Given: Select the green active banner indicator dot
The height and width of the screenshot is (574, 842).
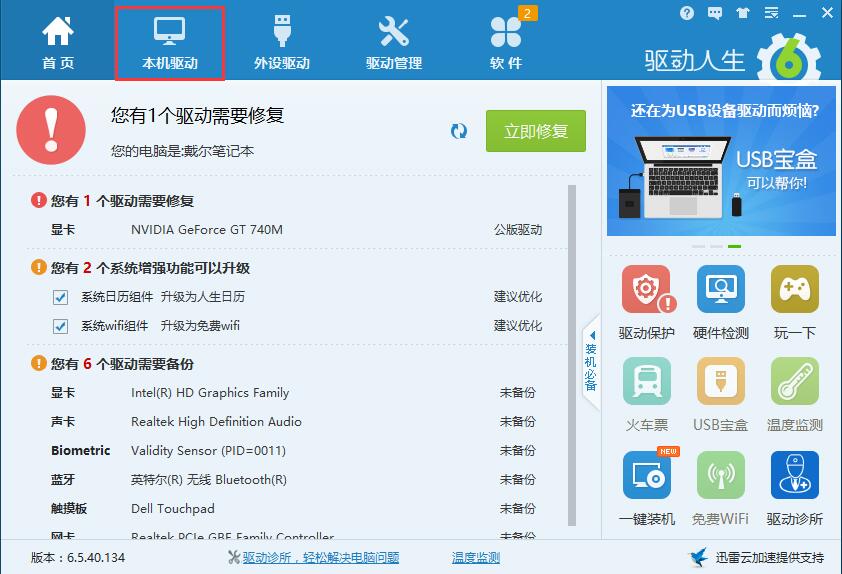Looking at the screenshot, I should [x=735, y=246].
